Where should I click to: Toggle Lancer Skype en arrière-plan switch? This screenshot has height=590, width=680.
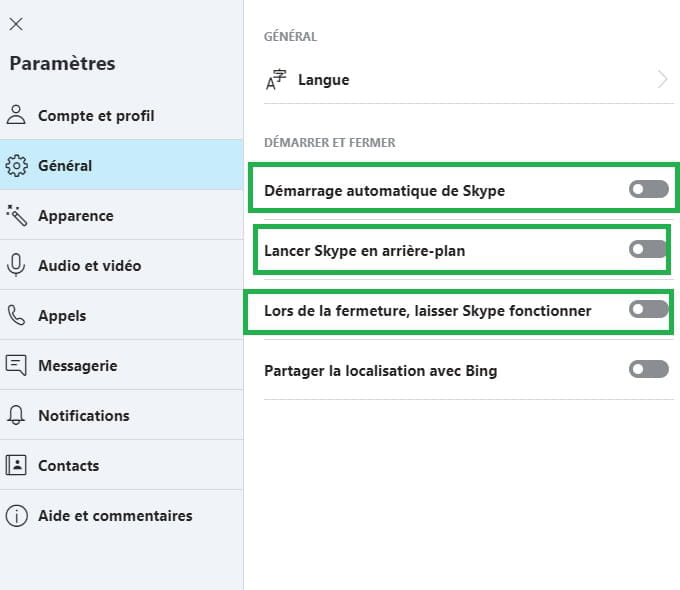point(648,249)
